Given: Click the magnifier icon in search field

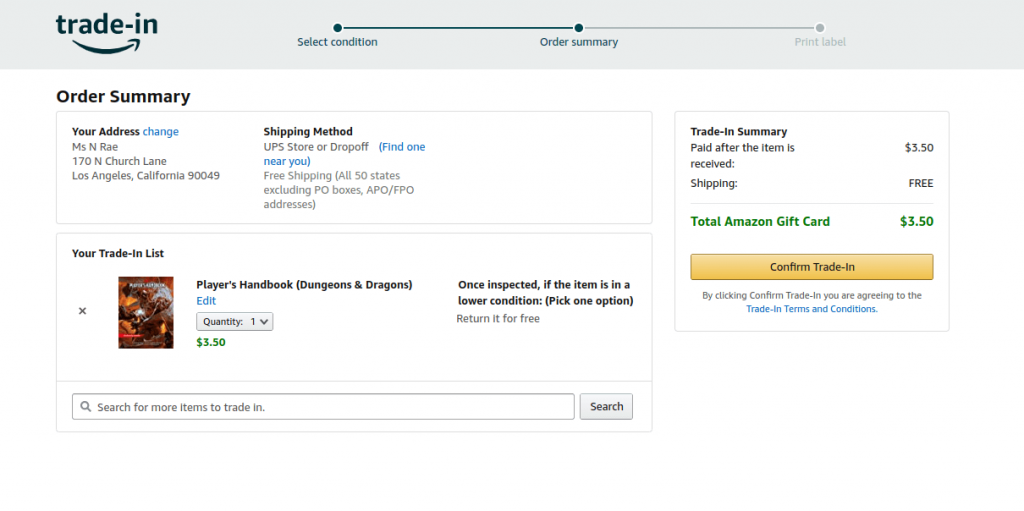Looking at the screenshot, I should [x=86, y=407].
